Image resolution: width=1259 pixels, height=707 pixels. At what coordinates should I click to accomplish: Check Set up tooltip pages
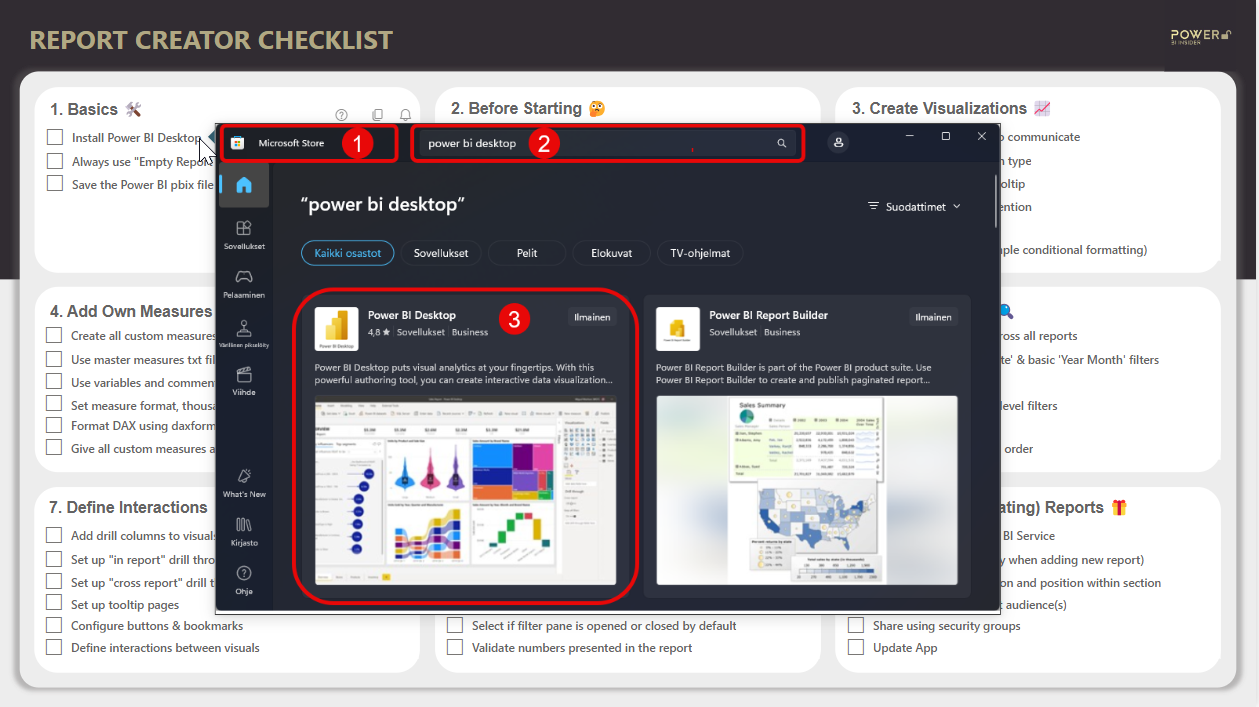pos(54,603)
